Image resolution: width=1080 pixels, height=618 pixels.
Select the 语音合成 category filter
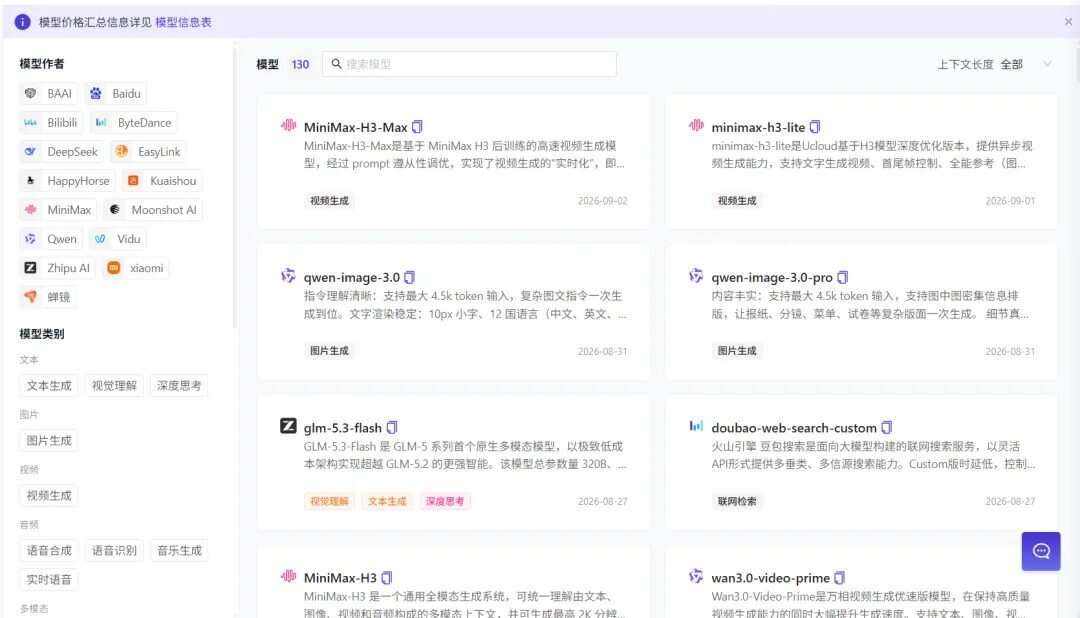(x=49, y=551)
